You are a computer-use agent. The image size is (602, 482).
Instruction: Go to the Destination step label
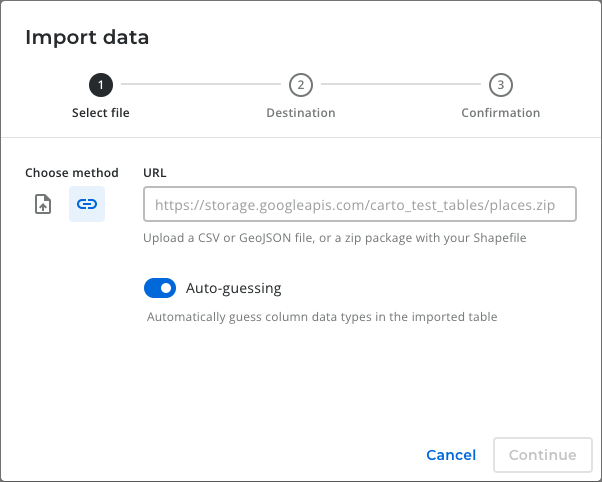pyautogui.click(x=300, y=113)
